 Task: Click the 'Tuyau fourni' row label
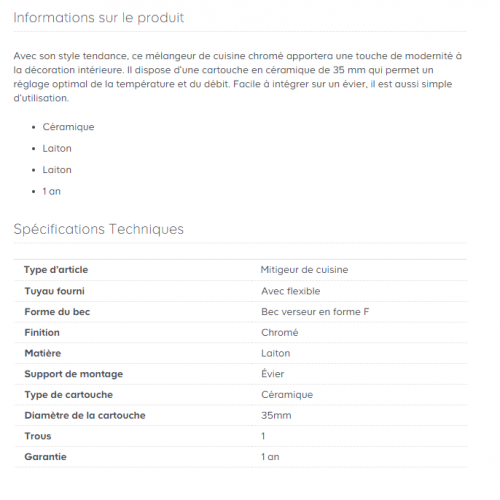point(55,291)
